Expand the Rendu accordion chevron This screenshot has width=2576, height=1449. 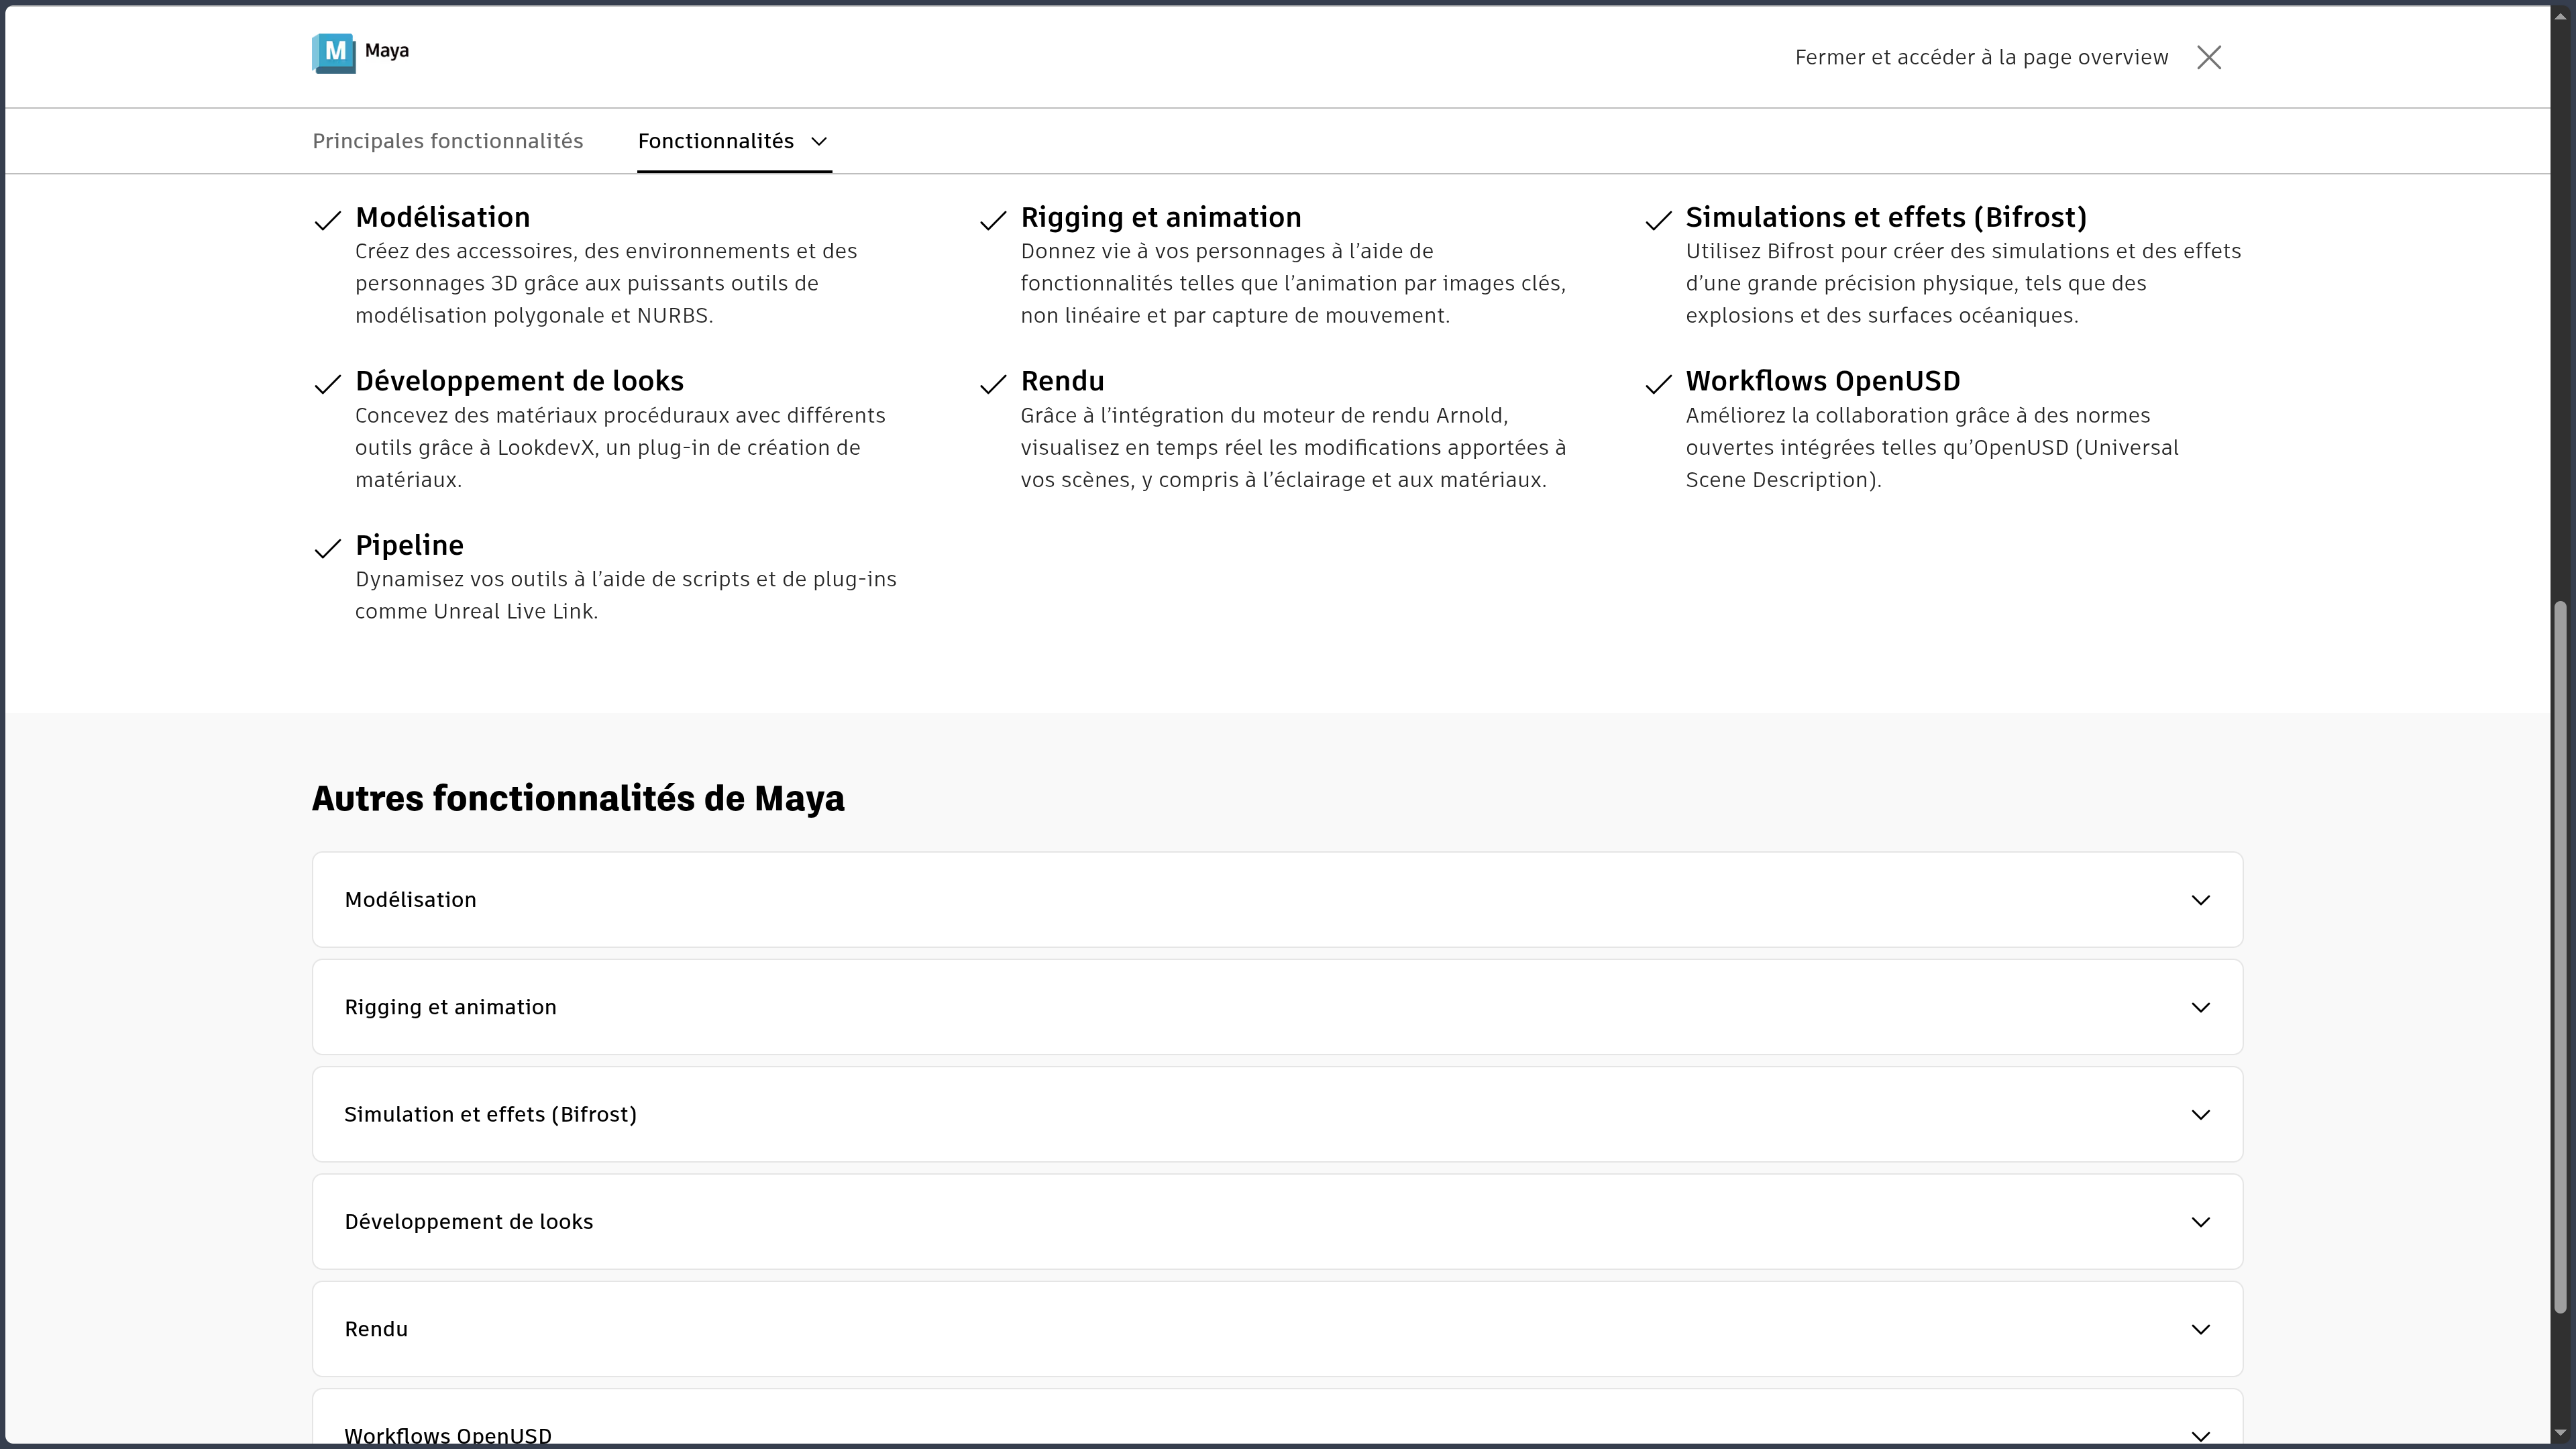pyautogui.click(x=2201, y=1329)
